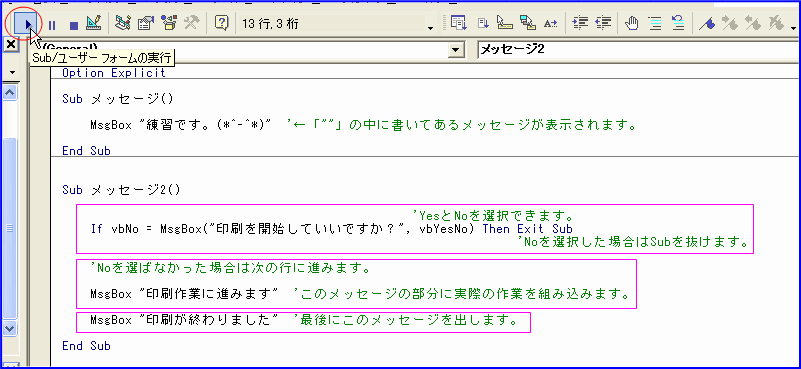Click the 'Sub メッセージ2()' line
The width and height of the screenshot is (801, 369).
pyautogui.click(x=122, y=190)
